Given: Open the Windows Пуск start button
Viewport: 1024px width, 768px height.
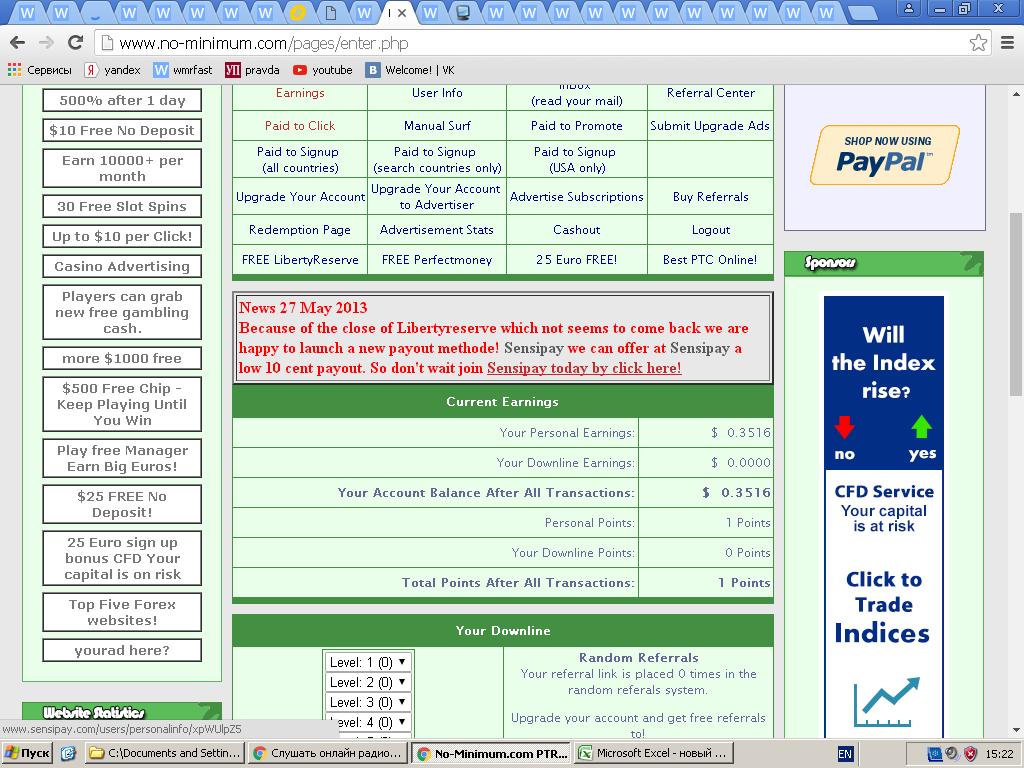Looking at the screenshot, I should tap(27, 753).
